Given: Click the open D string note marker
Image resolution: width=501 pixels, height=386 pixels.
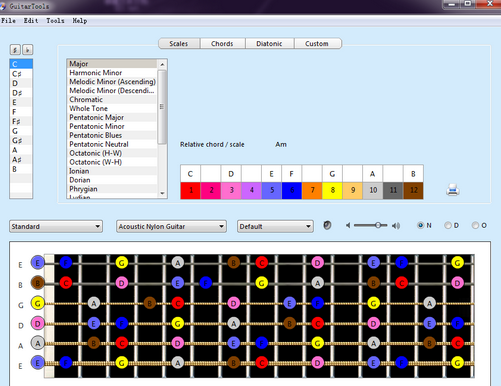Looking at the screenshot, I should (x=38, y=323).
